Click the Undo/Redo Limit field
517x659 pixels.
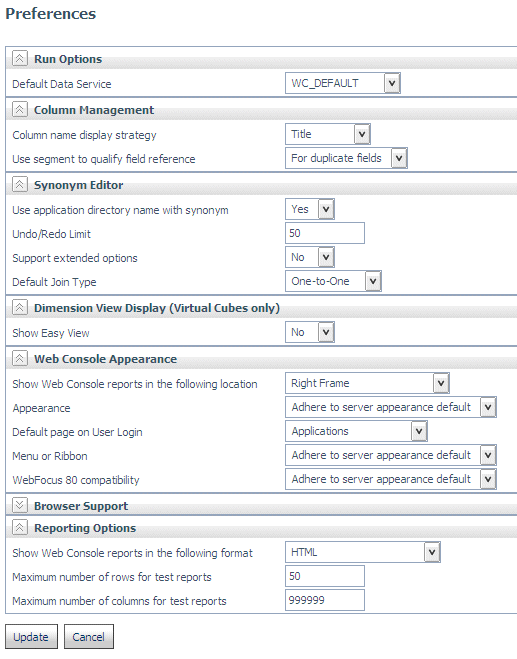coord(325,233)
